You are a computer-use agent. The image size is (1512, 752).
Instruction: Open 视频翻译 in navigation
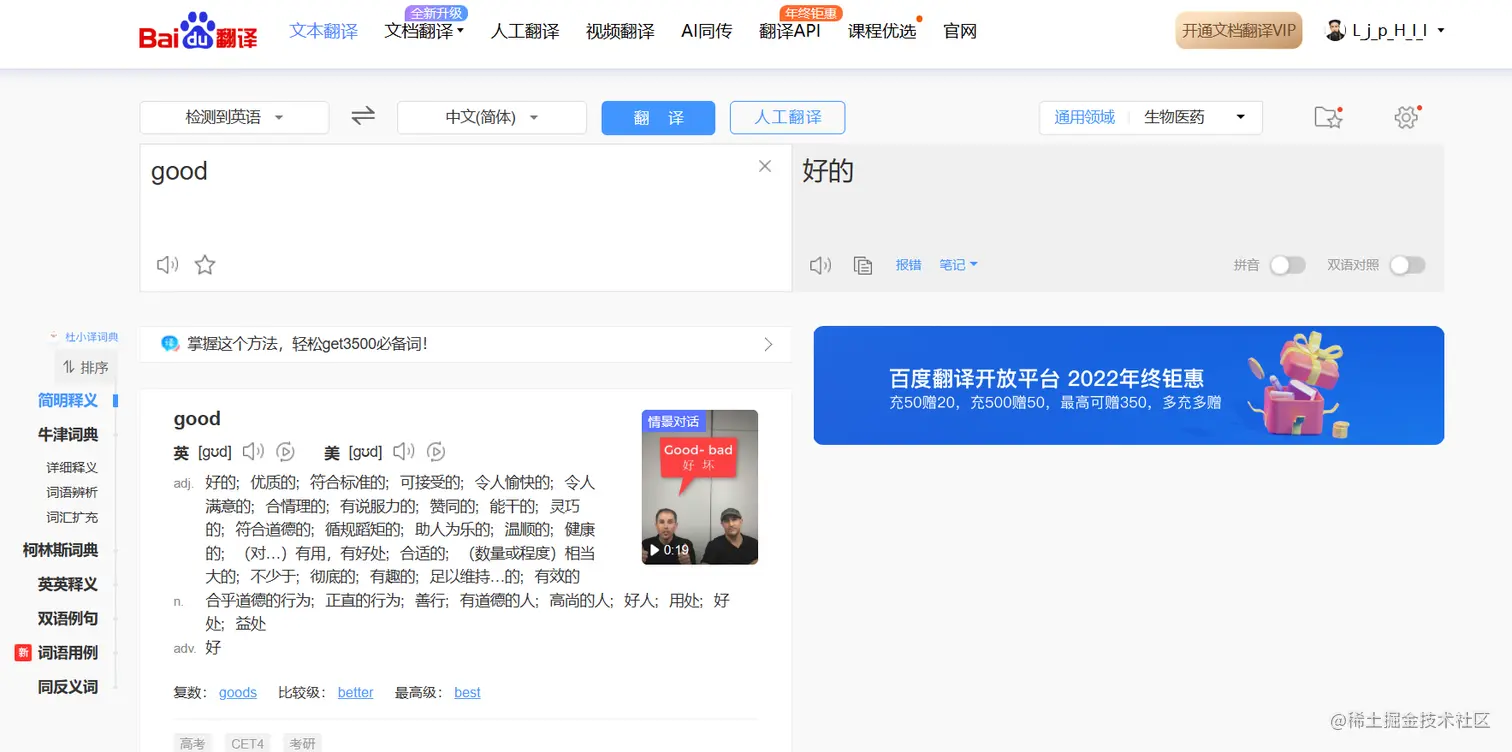(620, 31)
